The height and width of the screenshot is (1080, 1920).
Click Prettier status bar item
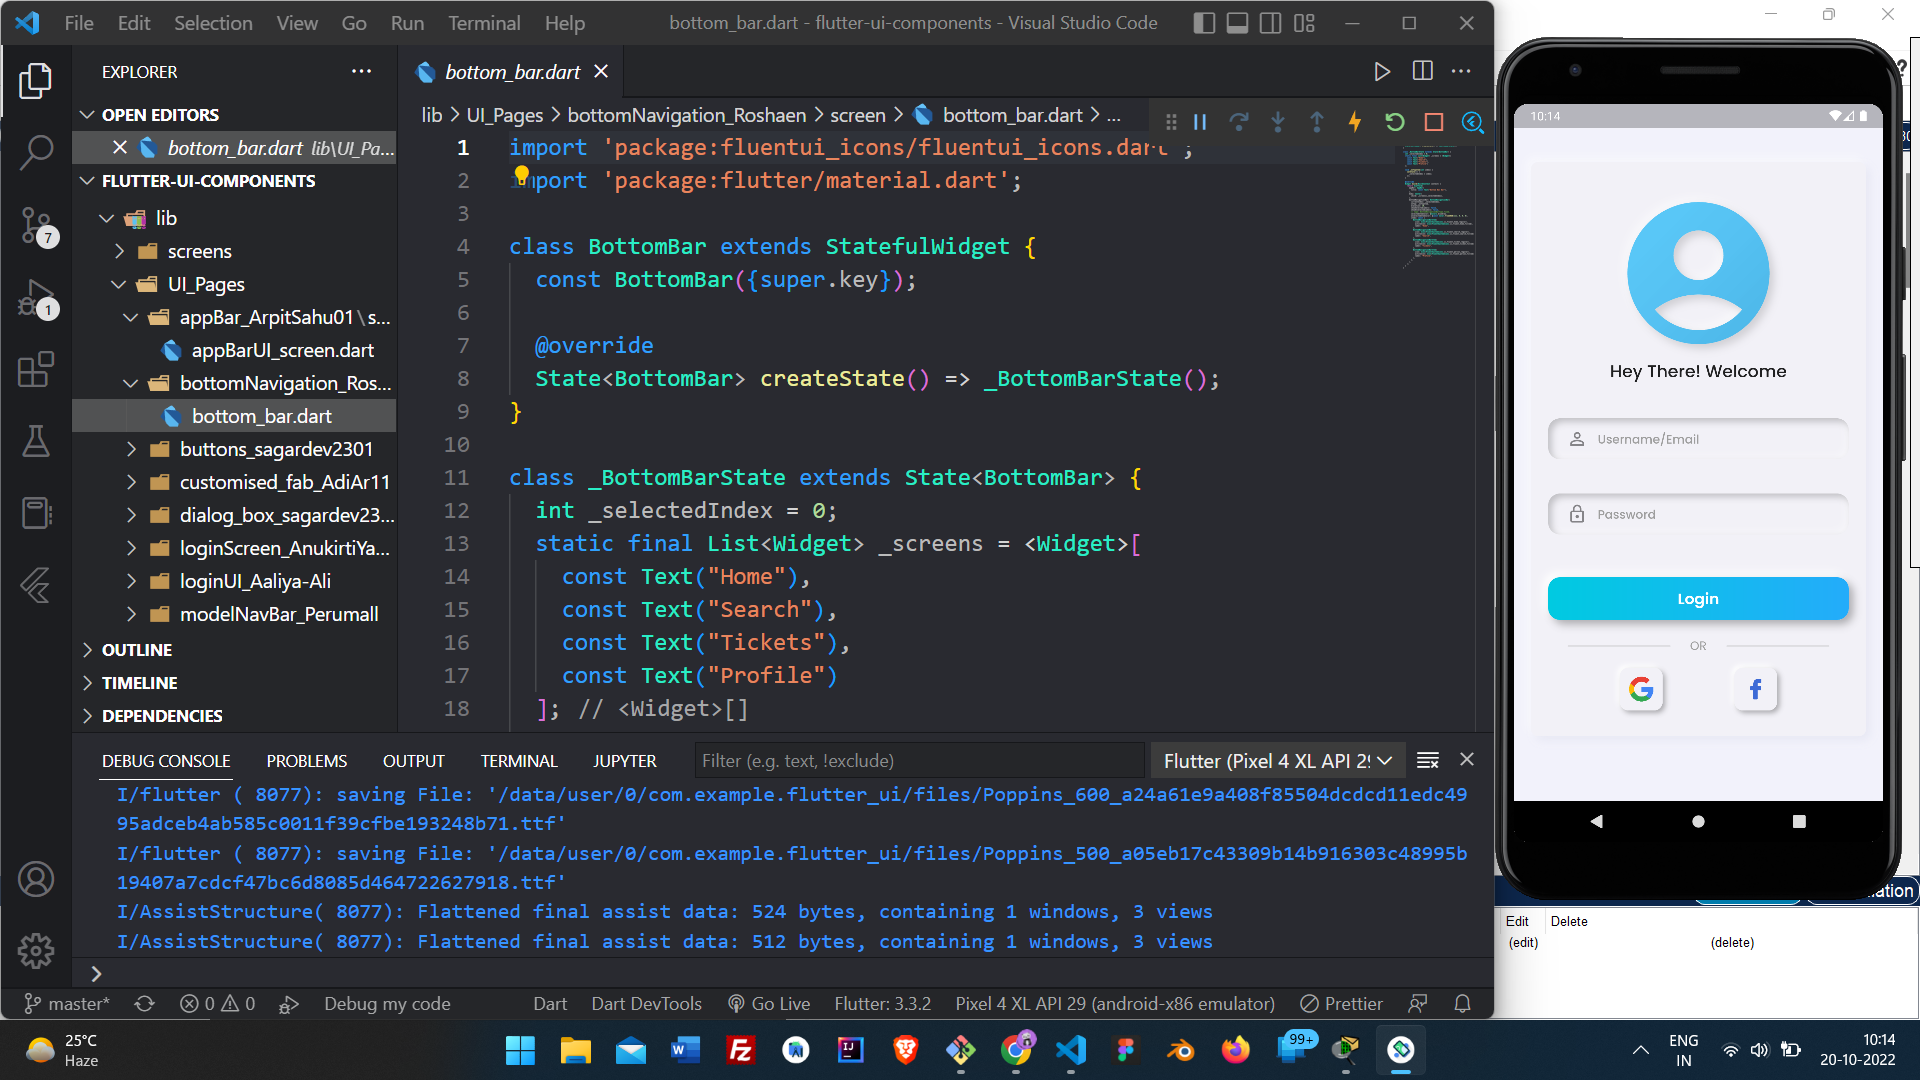tap(1341, 1004)
